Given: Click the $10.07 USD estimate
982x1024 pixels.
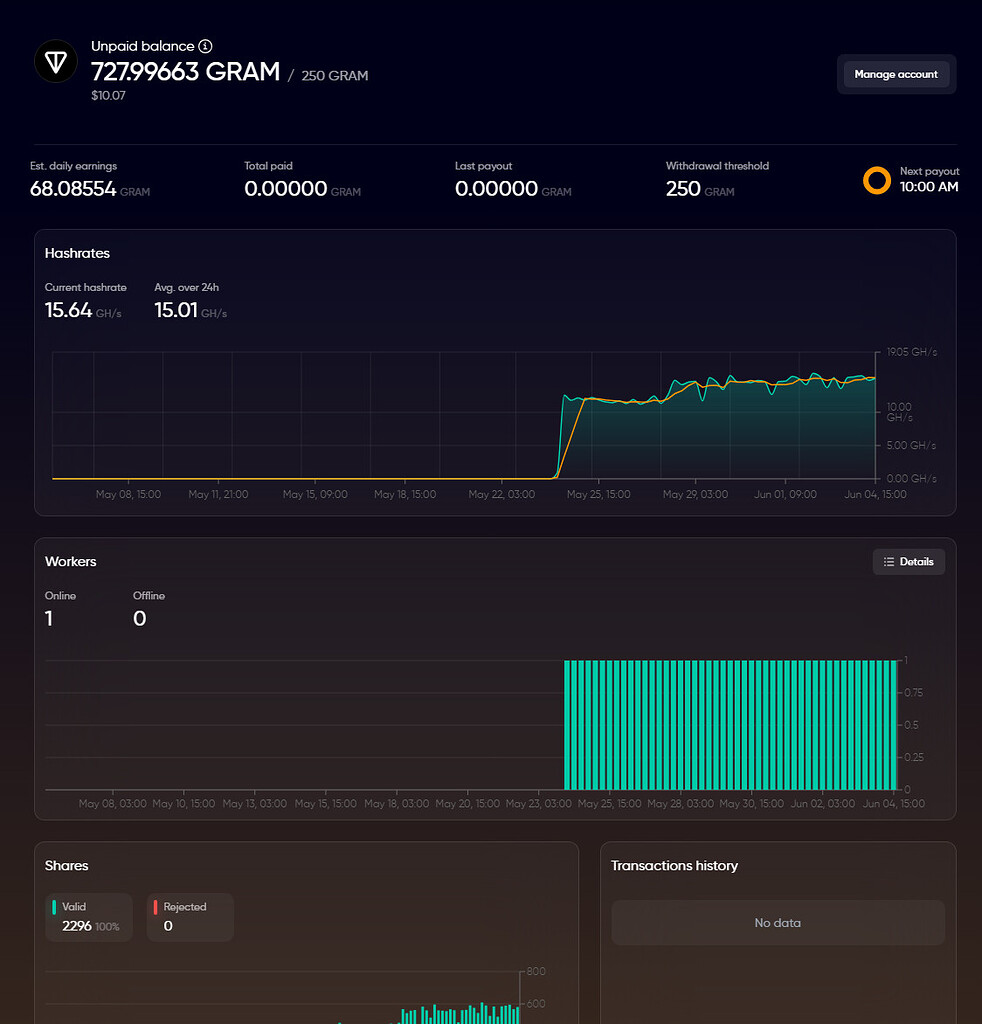Looking at the screenshot, I should [x=109, y=96].
